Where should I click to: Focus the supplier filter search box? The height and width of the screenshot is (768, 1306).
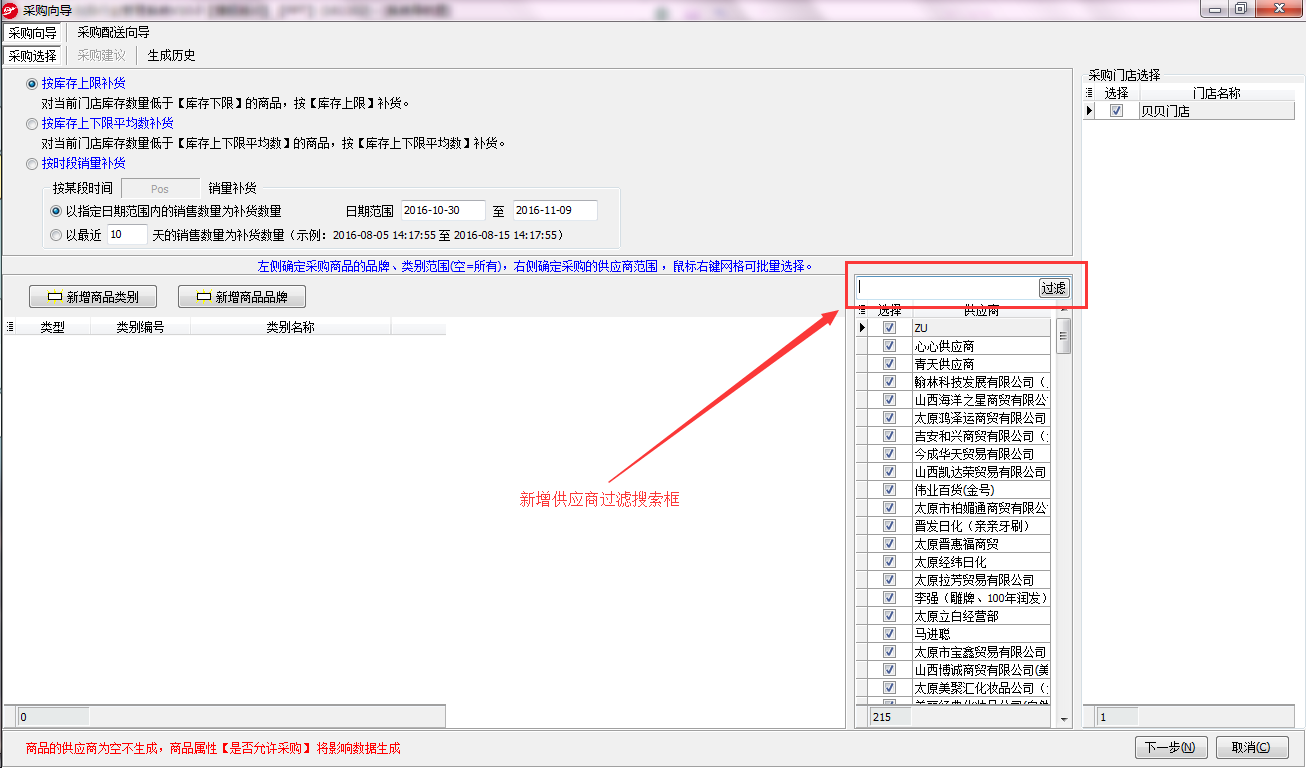947,288
